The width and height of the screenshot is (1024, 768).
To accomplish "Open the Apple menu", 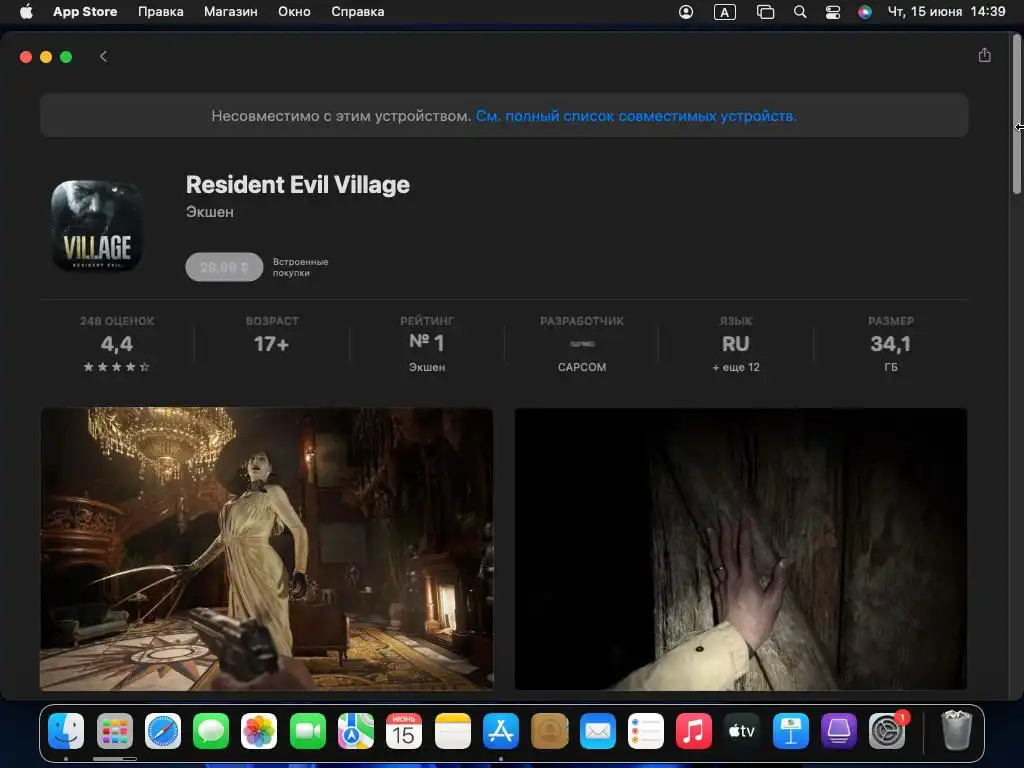I will pos(26,12).
